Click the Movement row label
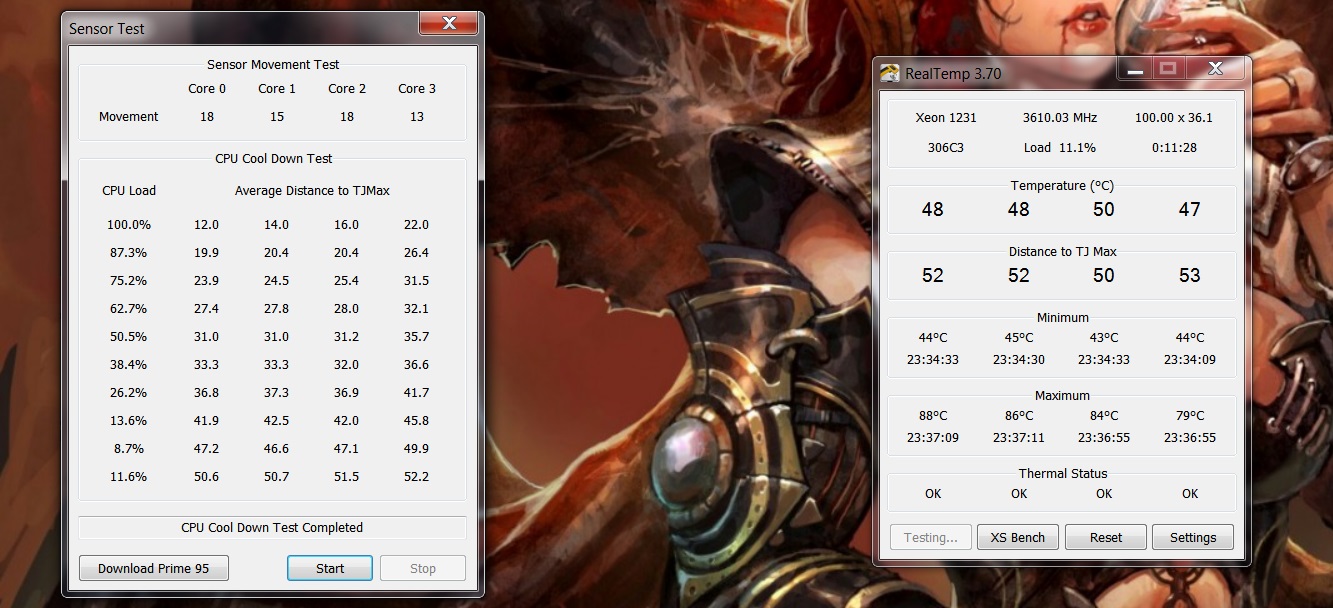The image size is (1333, 608). (129, 116)
